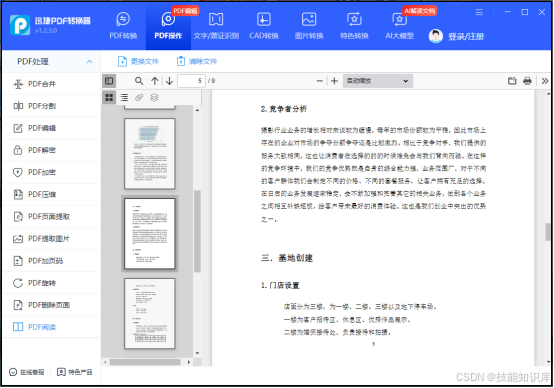Click the heading 1. 门店设置
554x388 pixels.
(280, 285)
